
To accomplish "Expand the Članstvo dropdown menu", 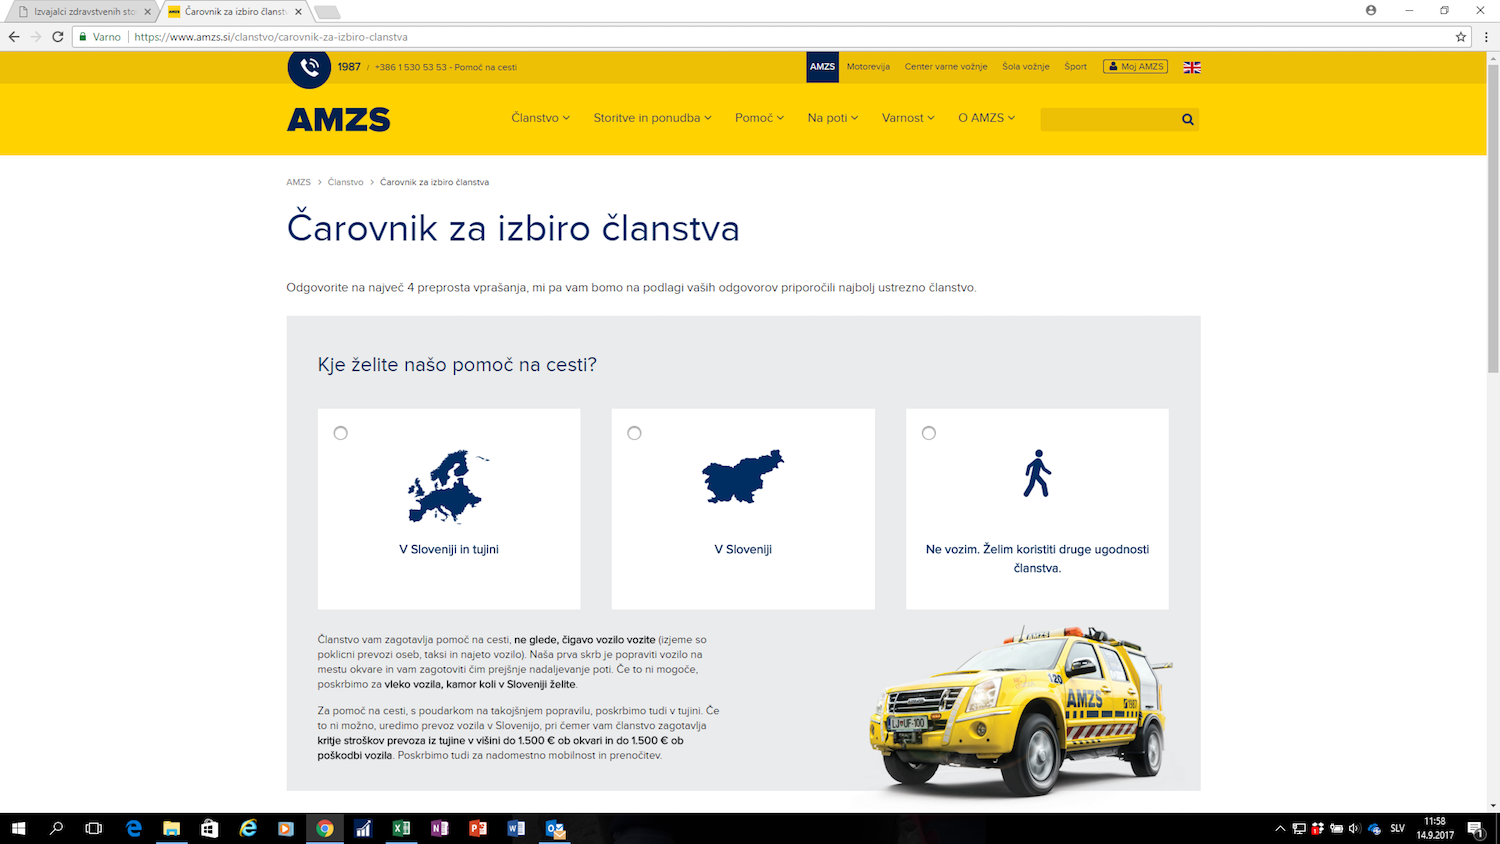I will tap(540, 118).
